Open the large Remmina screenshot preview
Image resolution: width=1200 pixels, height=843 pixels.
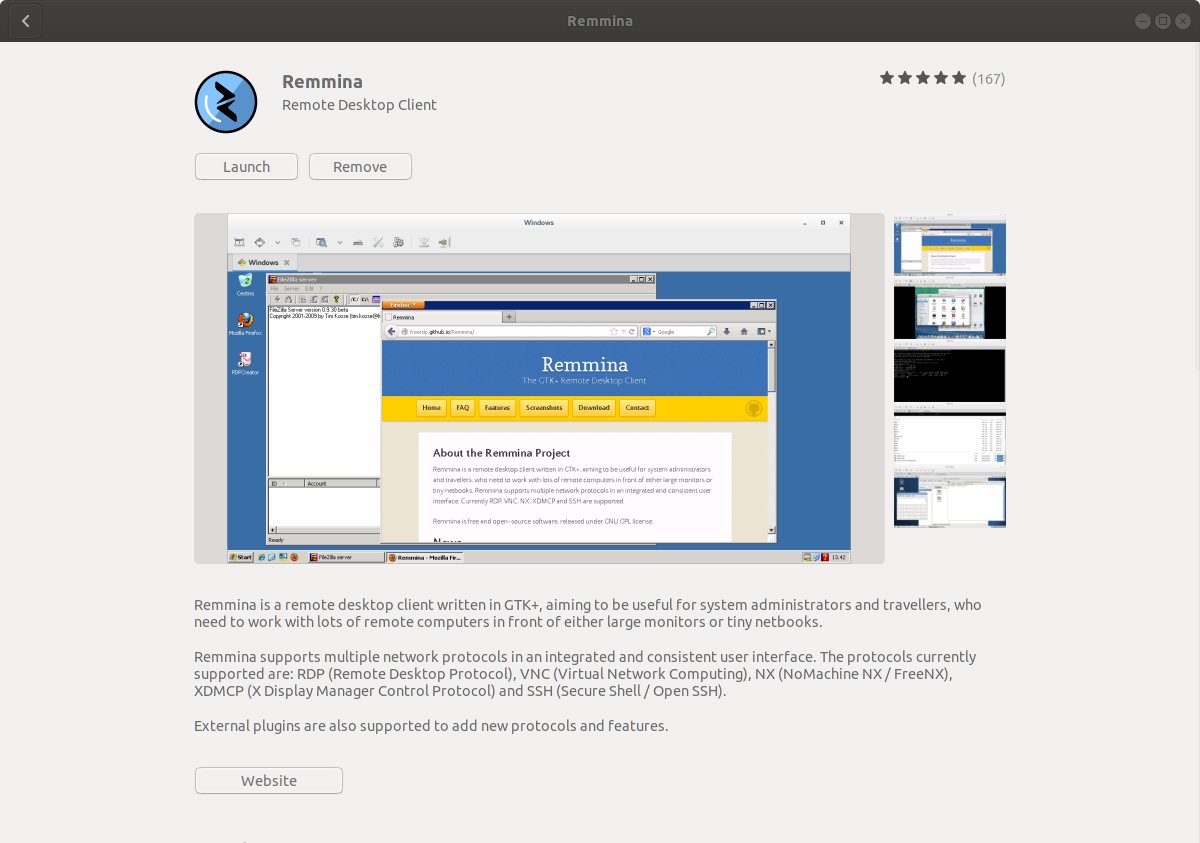[x=539, y=388]
